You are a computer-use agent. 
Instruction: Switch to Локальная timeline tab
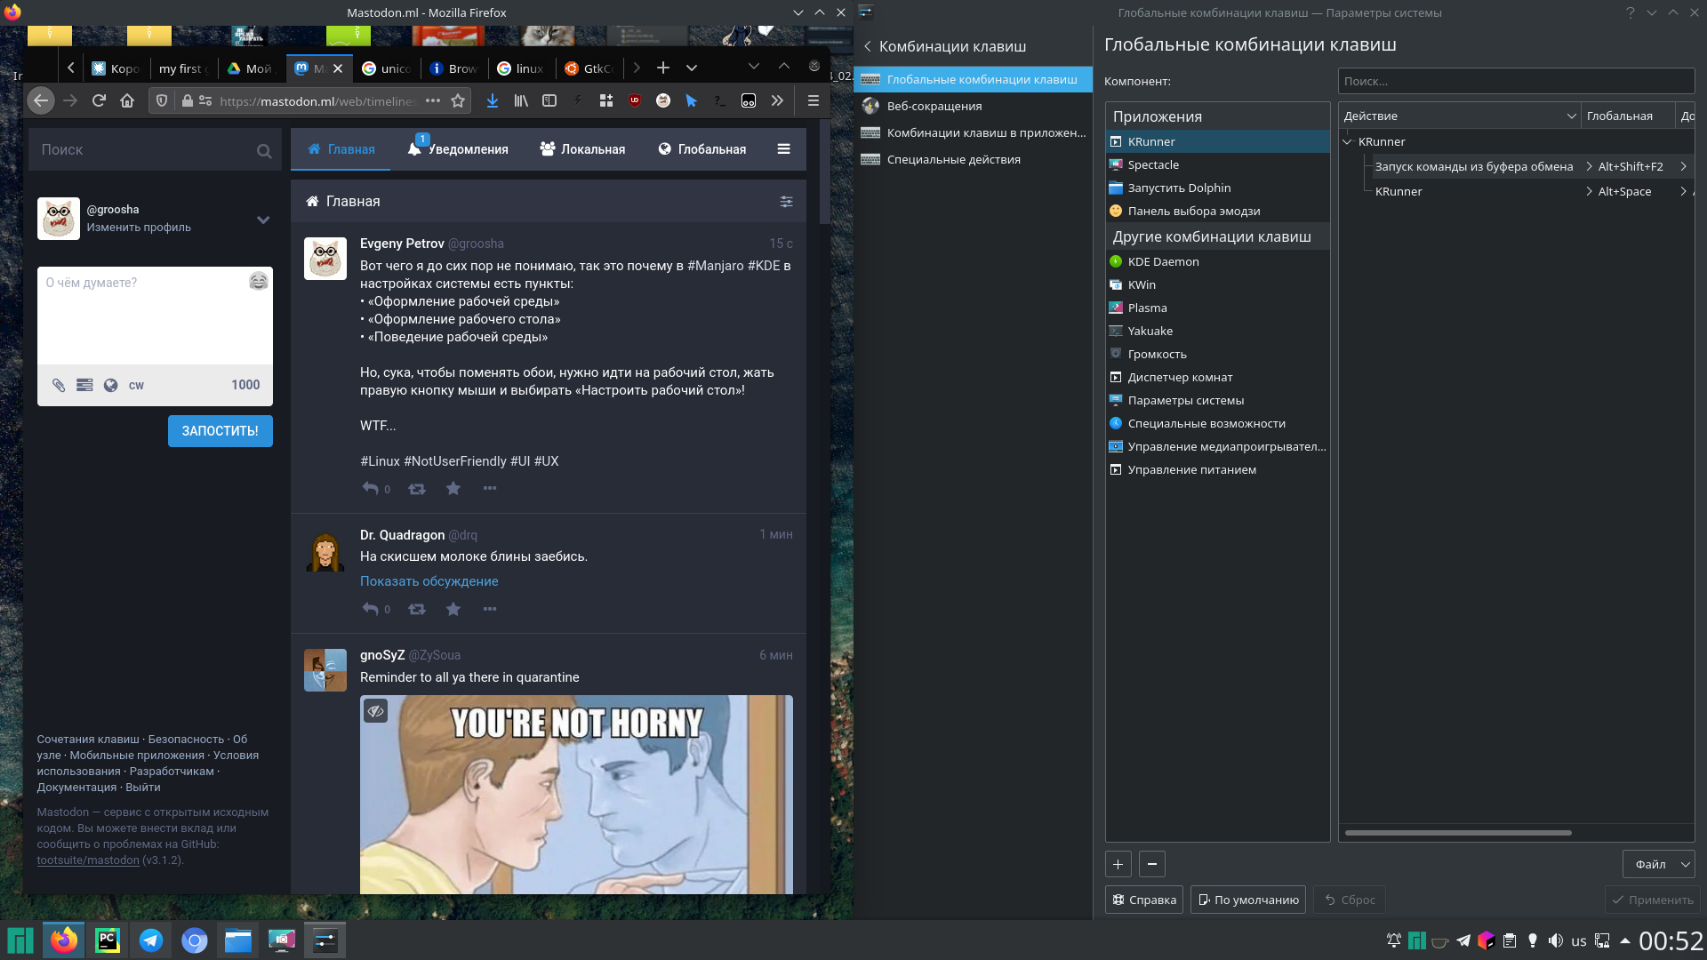click(x=583, y=149)
